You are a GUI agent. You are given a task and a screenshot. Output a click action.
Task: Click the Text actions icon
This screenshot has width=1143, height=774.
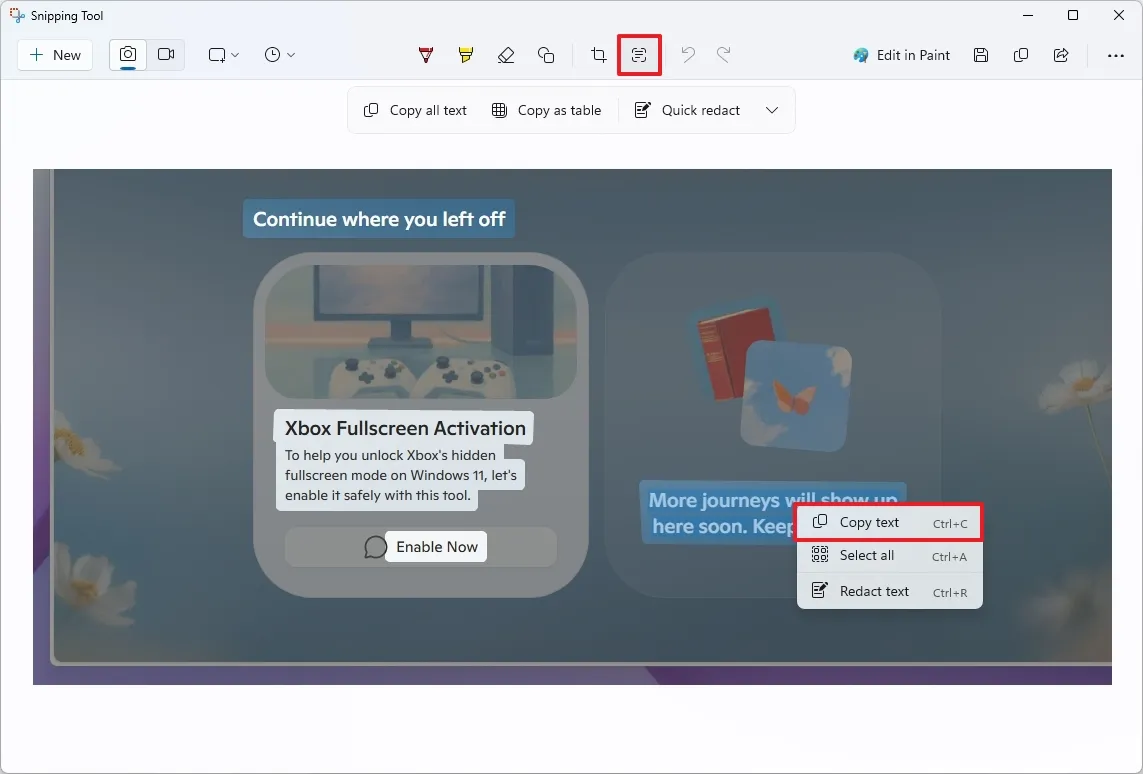tap(639, 55)
